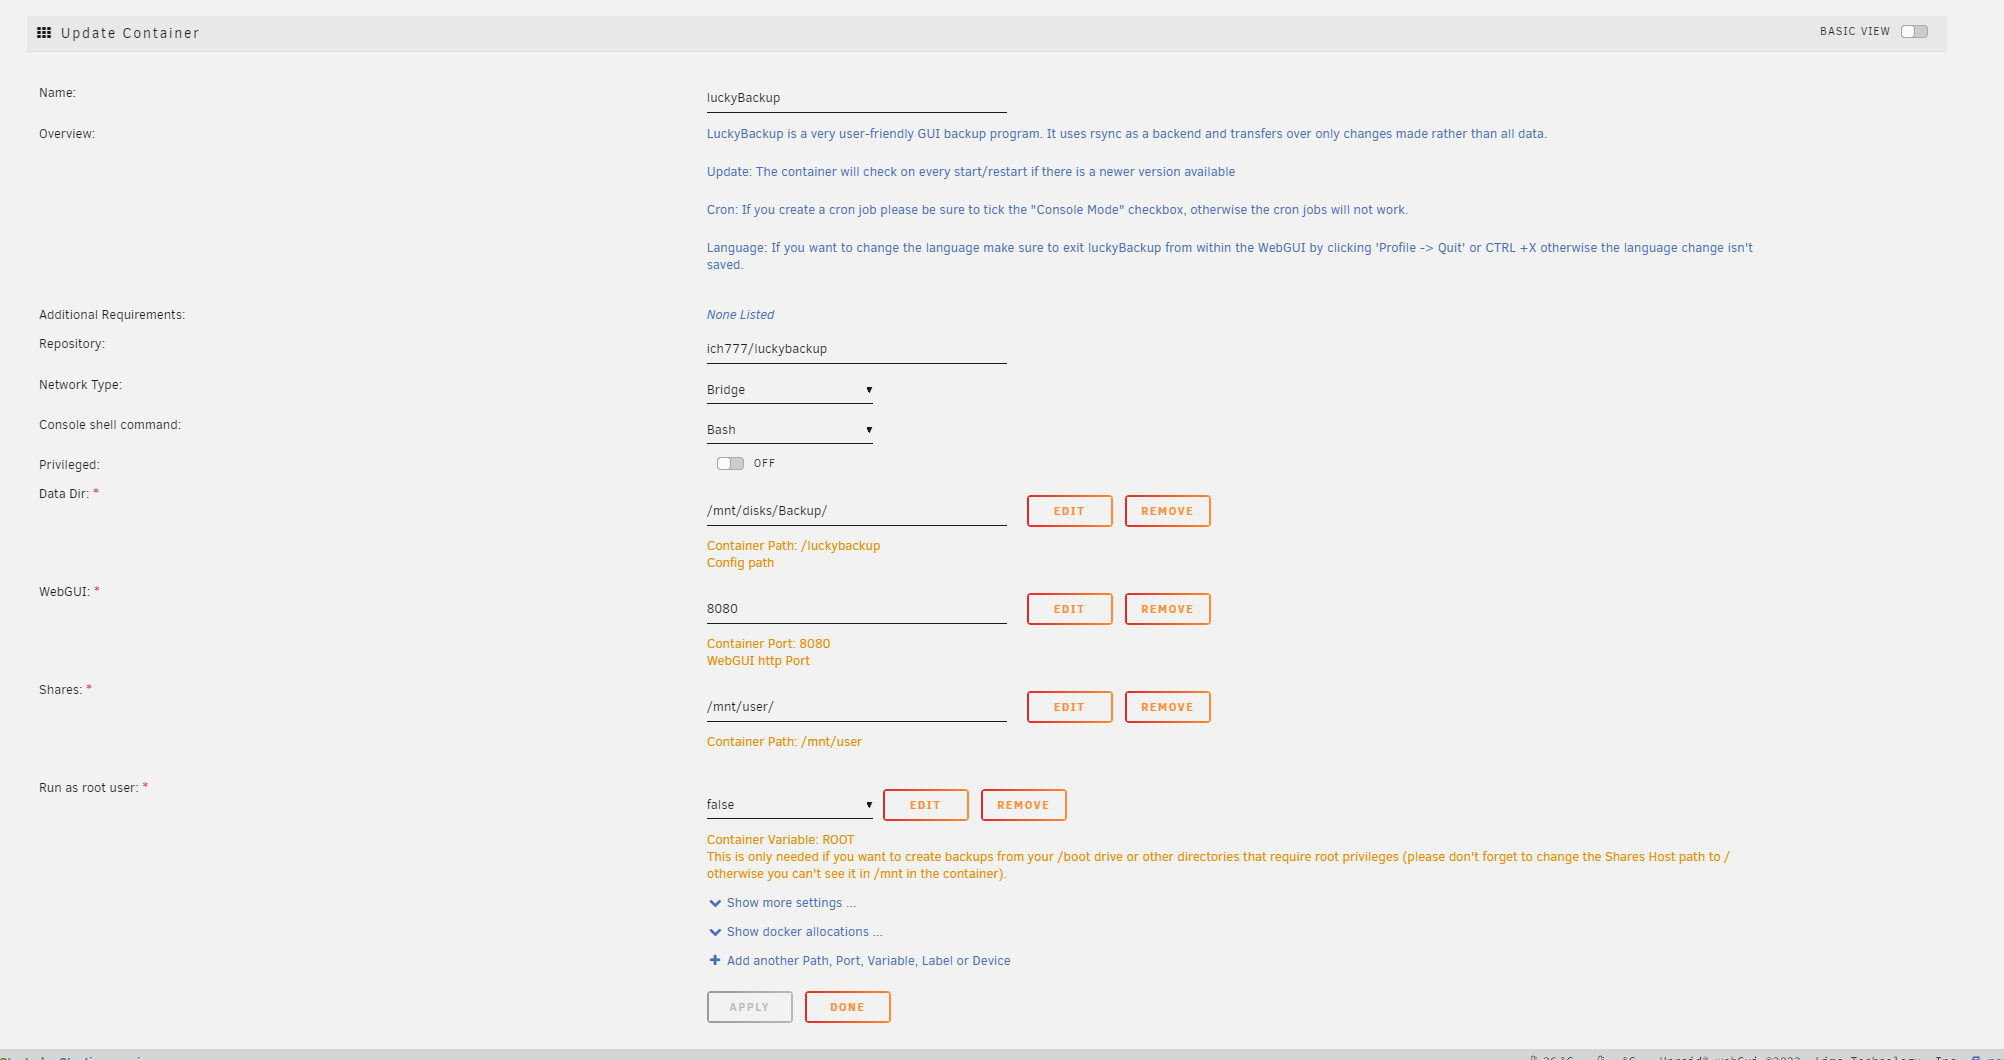The image size is (2004, 1060).
Task: Click the plus icon to add another Path
Action: (715, 960)
